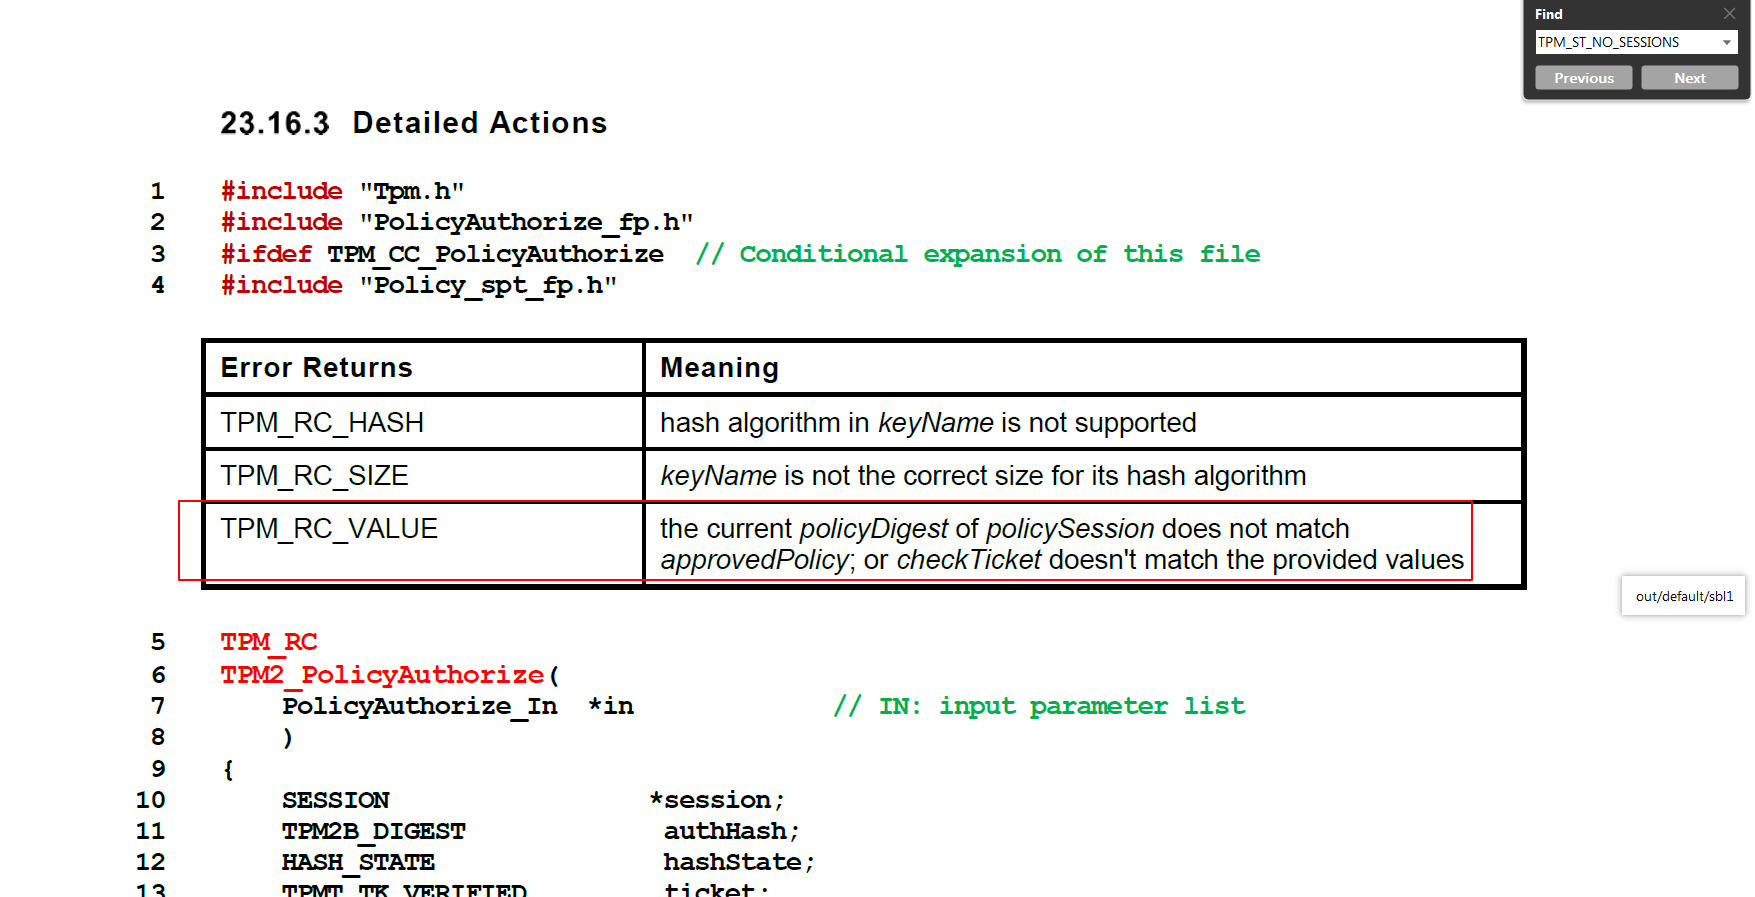Click the TPM_RC_SIZE table cell
This screenshot has height=897, width=1755.
423,475
